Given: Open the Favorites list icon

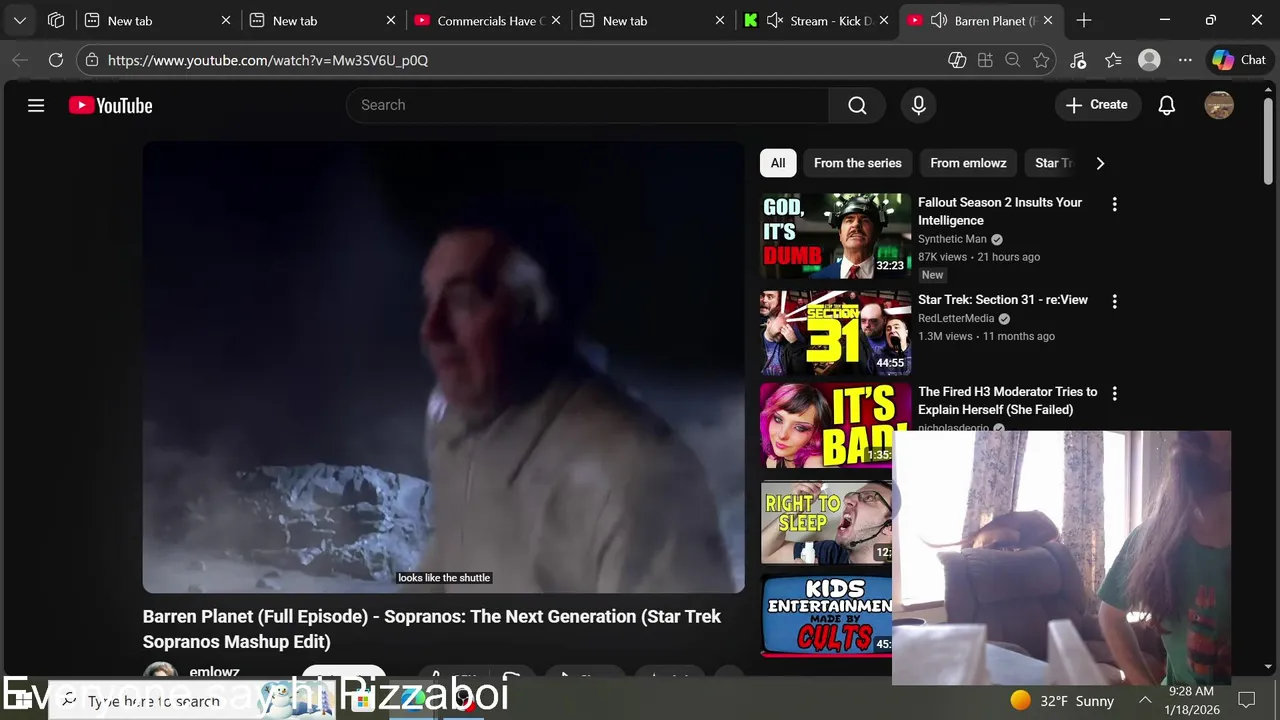Looking at the screenshot, I should 1114,60.
